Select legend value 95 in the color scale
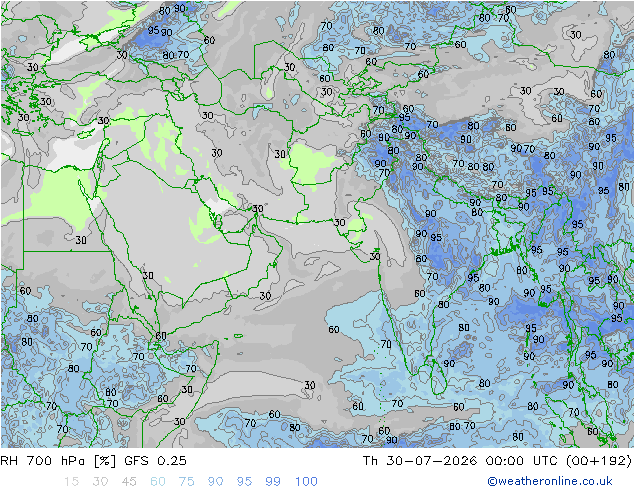Screen dimensions: 634x490 (244, 482)
